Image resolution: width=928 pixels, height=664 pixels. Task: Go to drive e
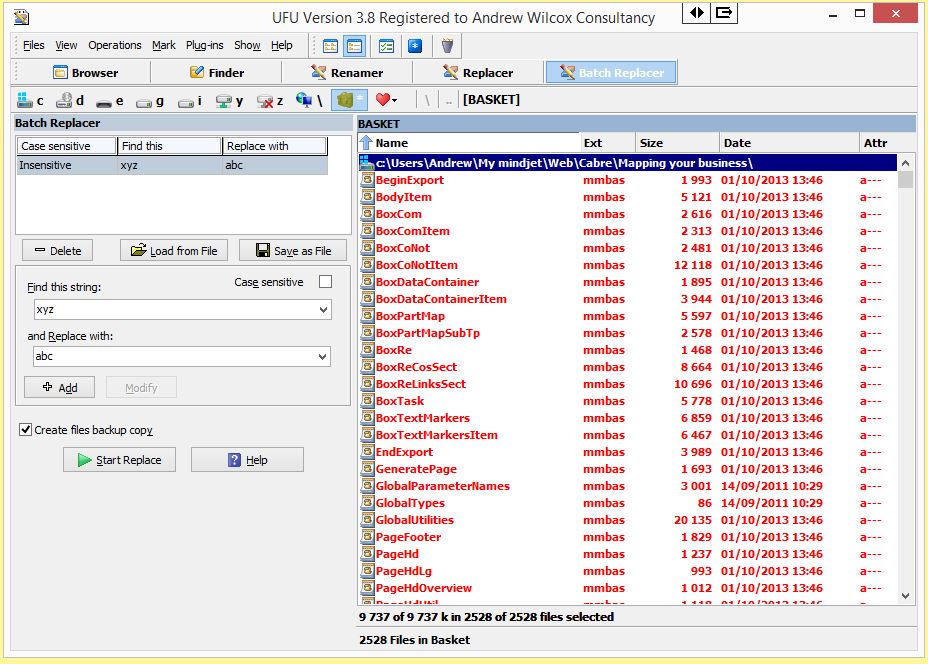[x=110, y=101]
